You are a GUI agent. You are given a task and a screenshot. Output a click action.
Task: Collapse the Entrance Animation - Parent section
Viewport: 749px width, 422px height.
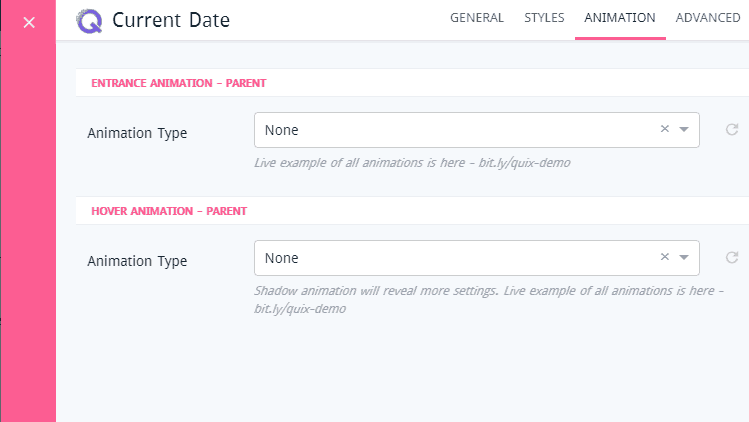[x=179, y=83]
